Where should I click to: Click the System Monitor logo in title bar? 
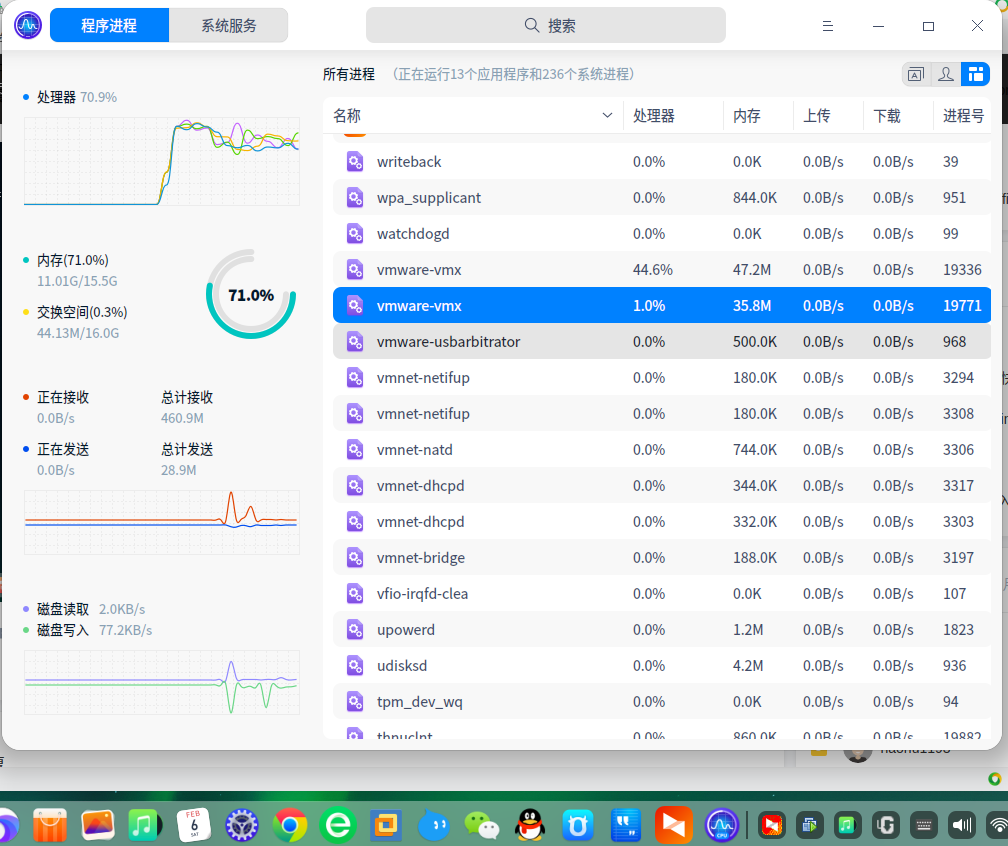[x=28, y=26]
